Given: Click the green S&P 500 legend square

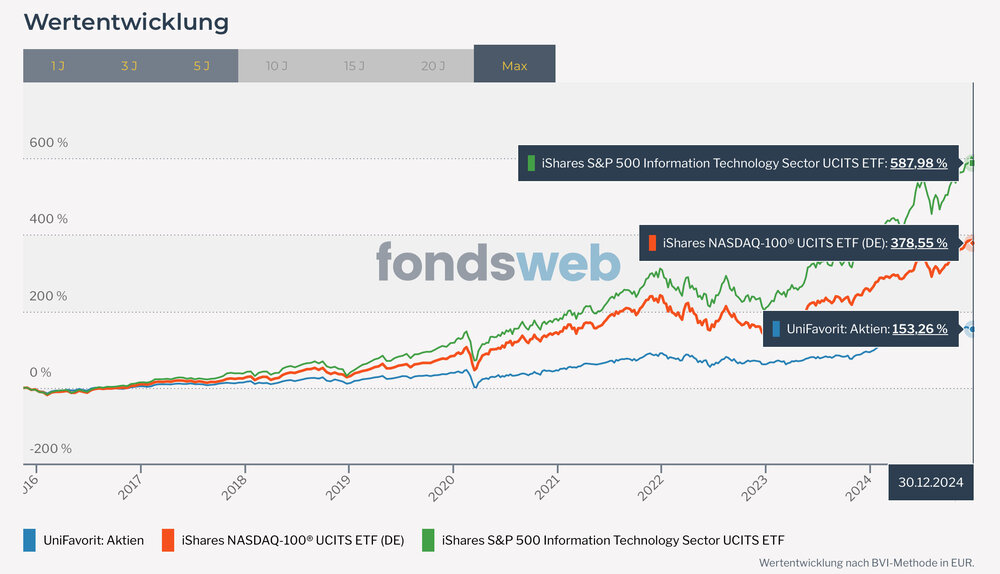Looking at the screenshot, I should 428,540.
